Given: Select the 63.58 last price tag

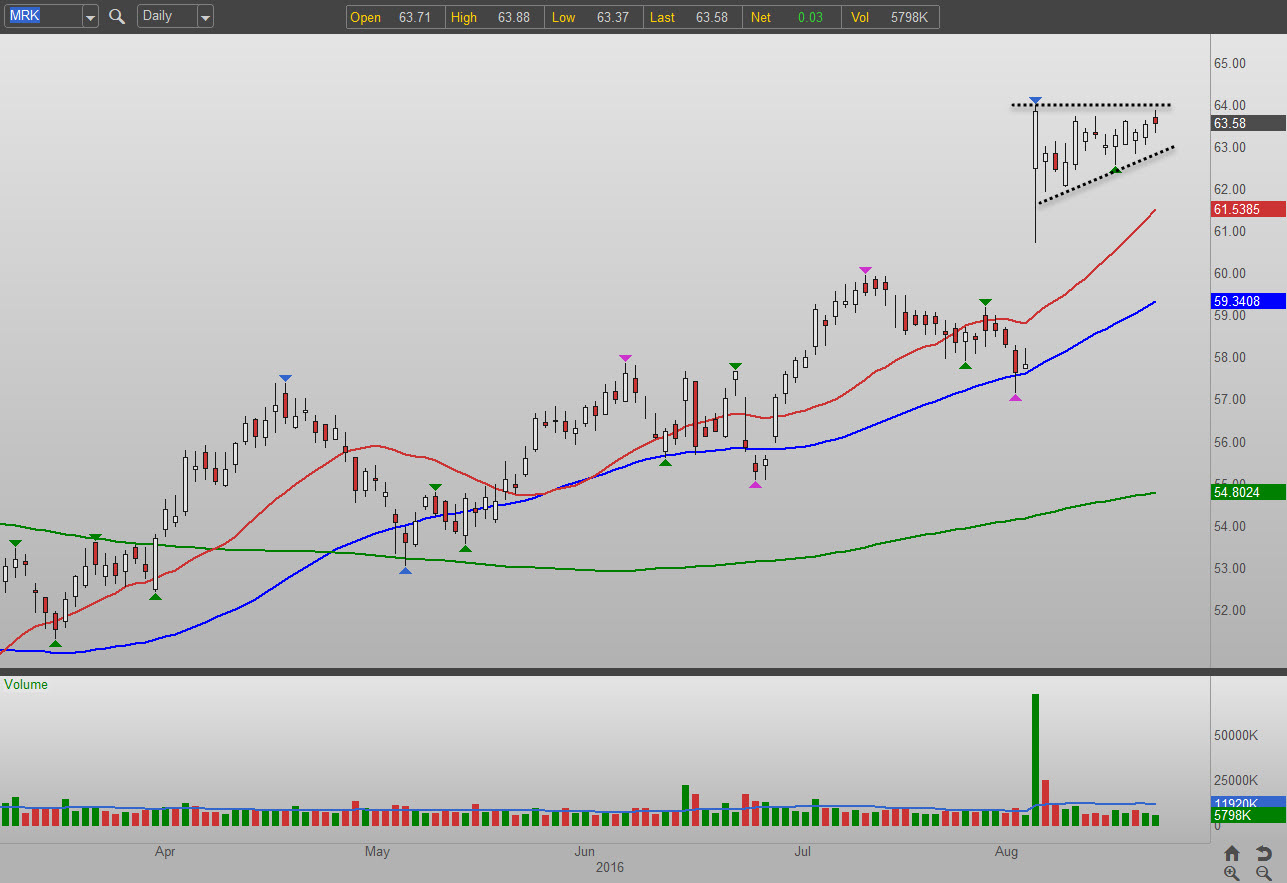Looking at the screenshot, I should click(1248, 123).
